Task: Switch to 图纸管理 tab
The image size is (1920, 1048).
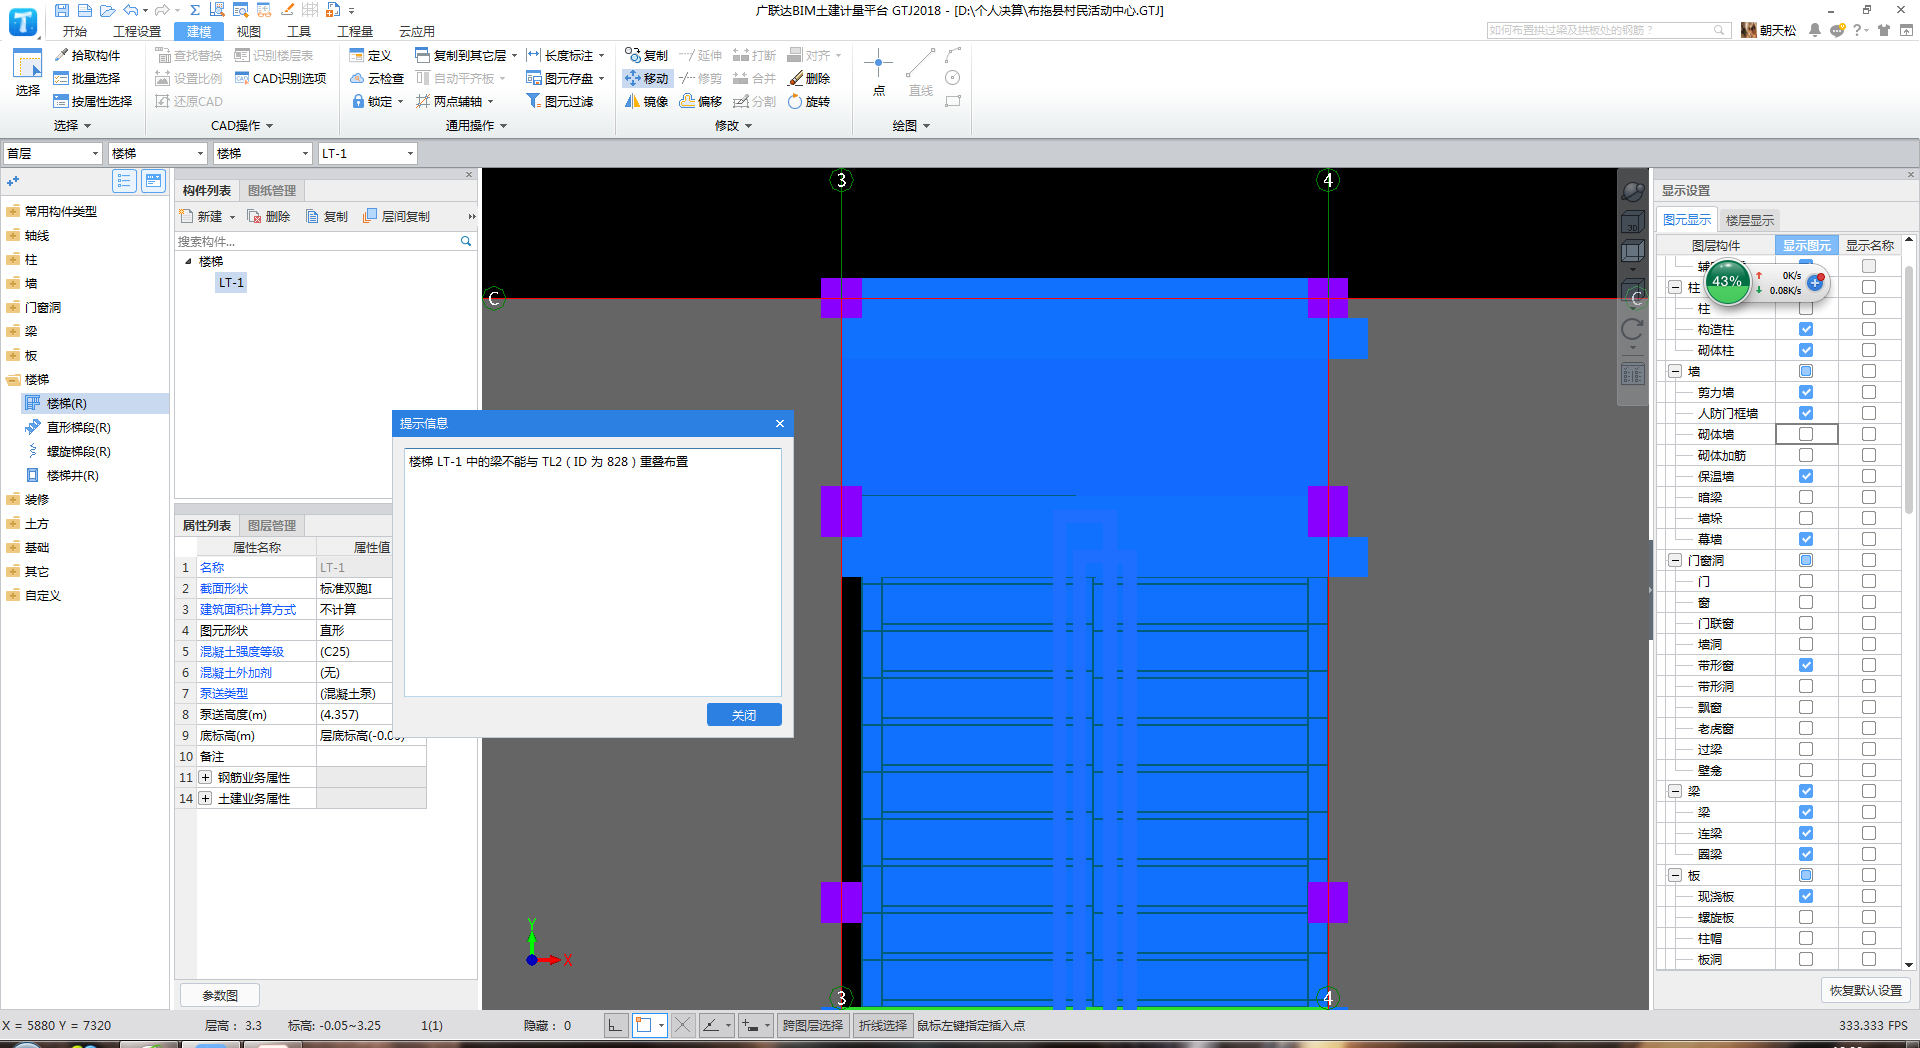Action: (x=272, y=190)
